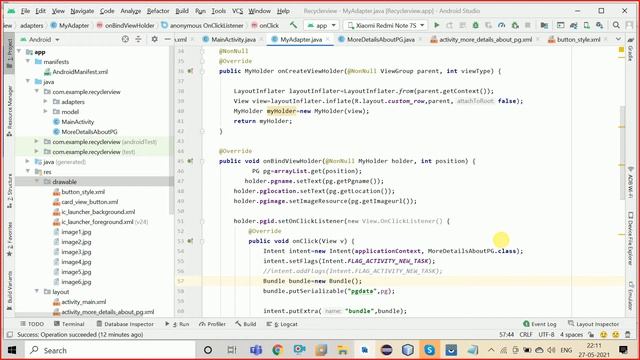This screenshot has width=640, height=360.
Task: Click the Debug app bug icon
Action: click(x=476, y=25)
